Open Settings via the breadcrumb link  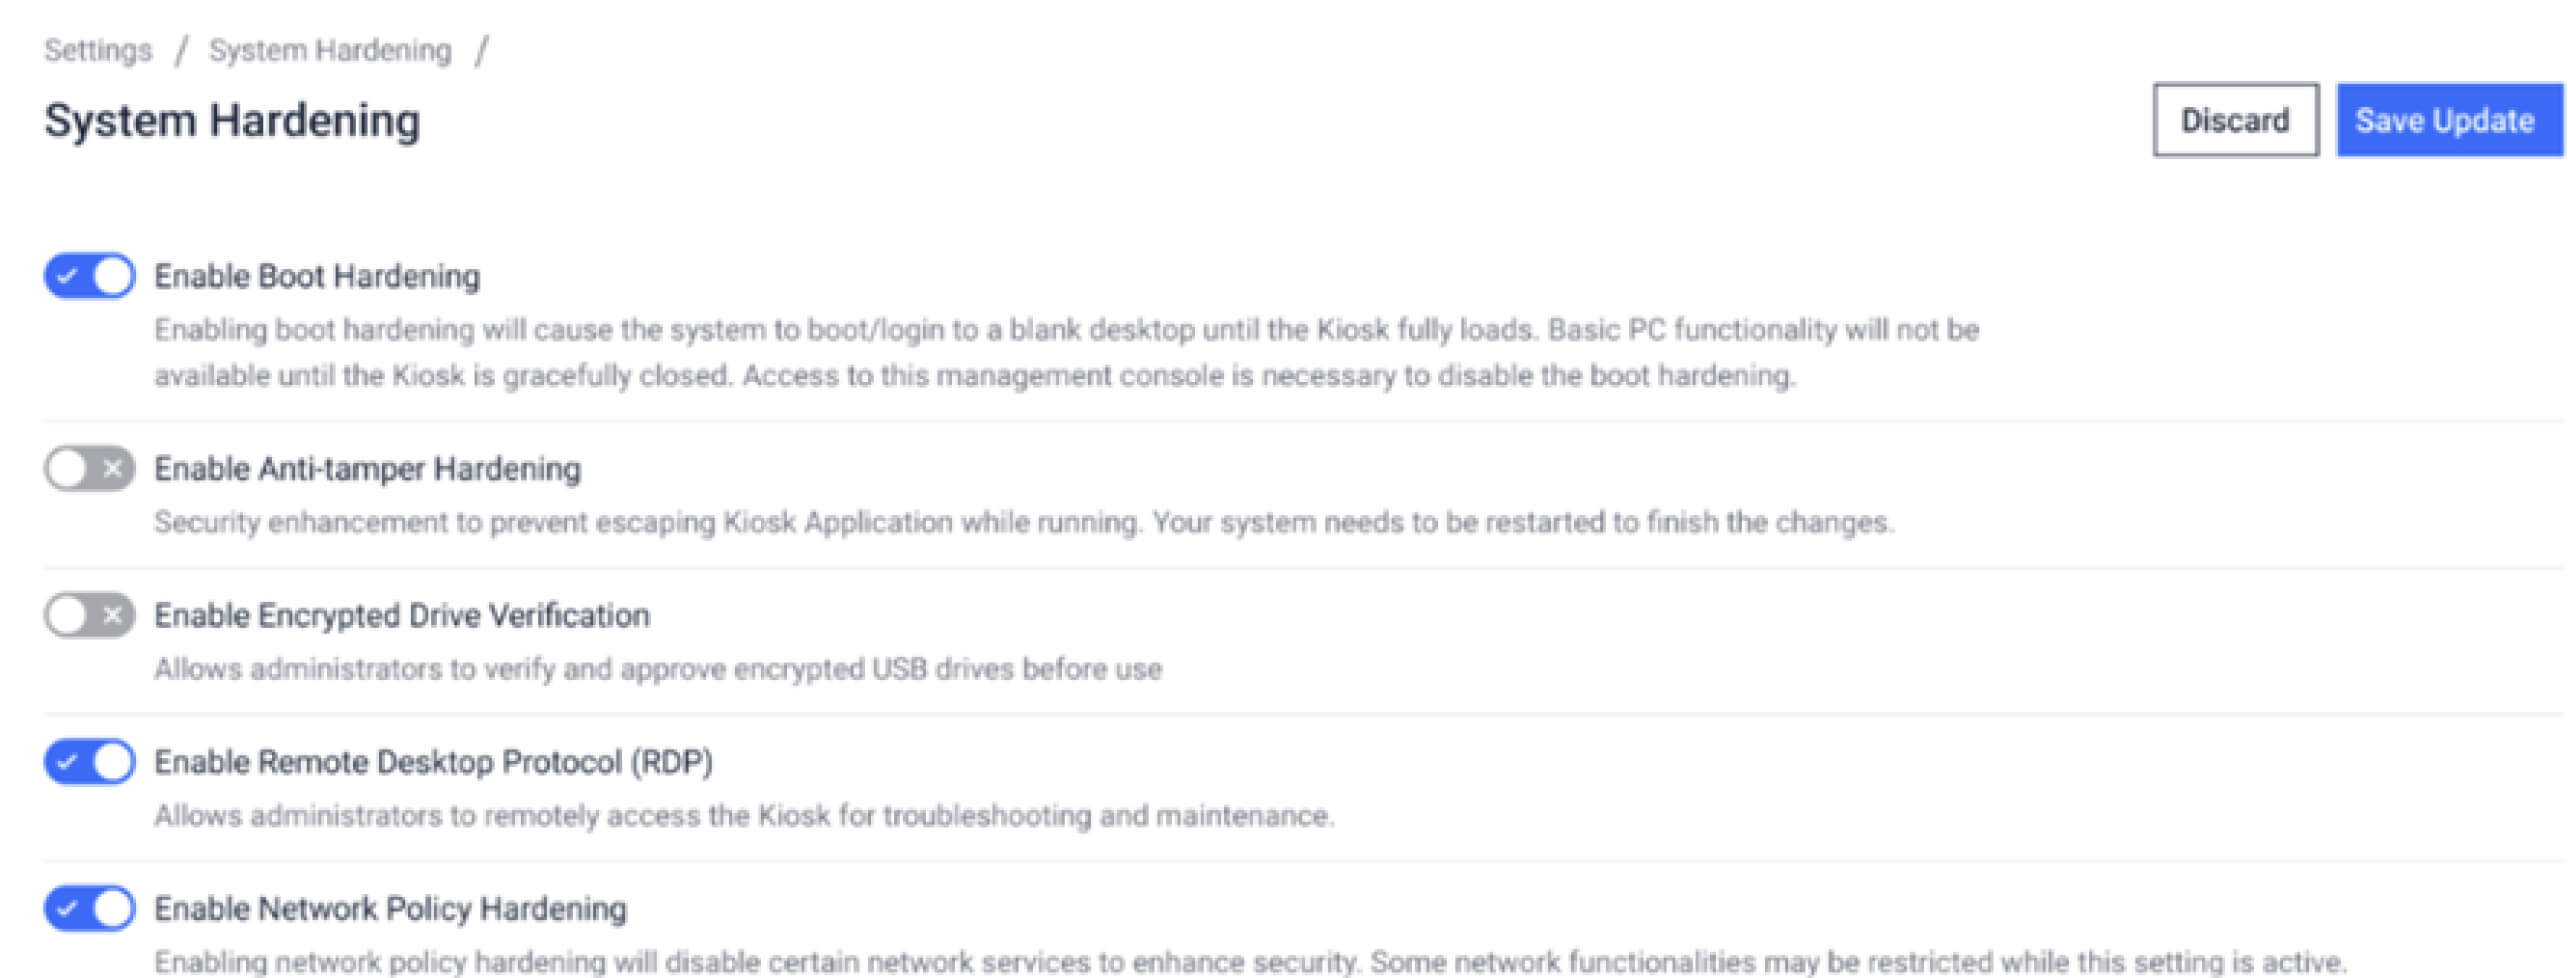97,49
